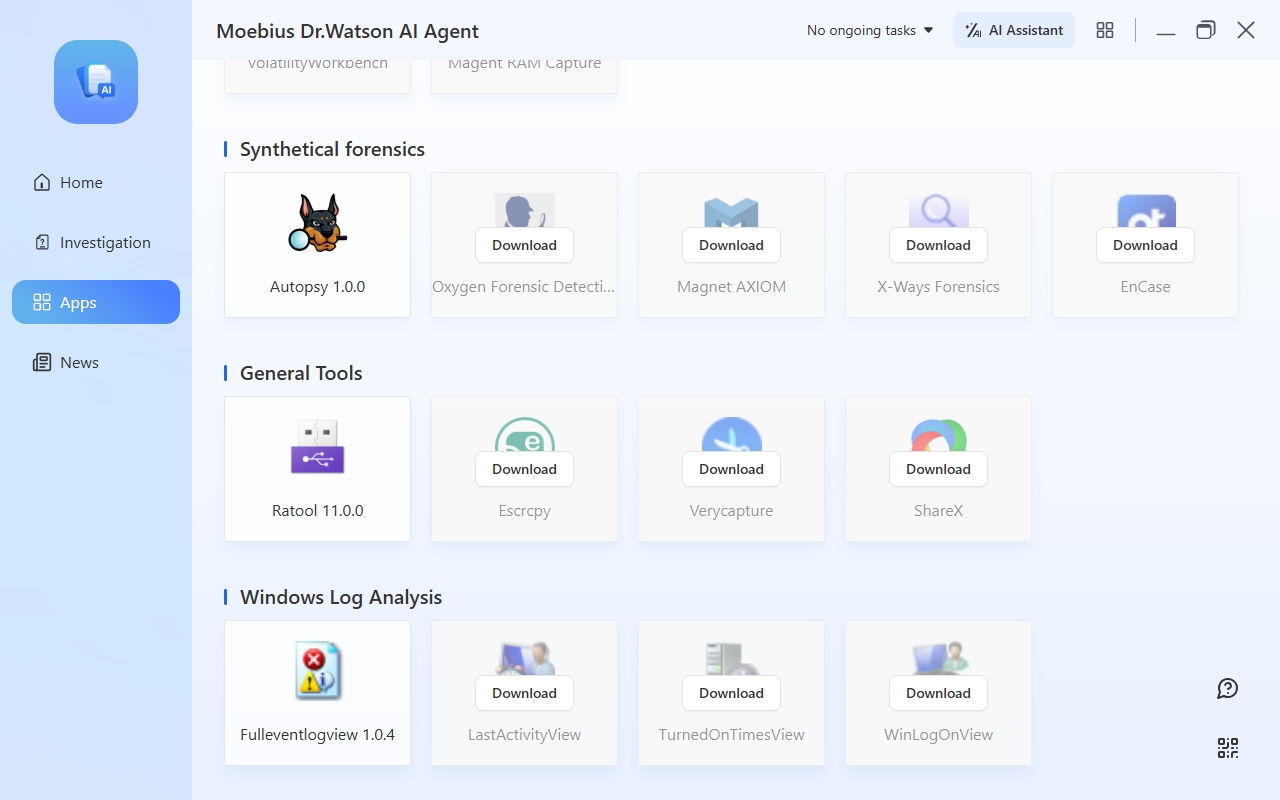
Task: Click the VolatilityWorkbench card
Action: pyautogui.click(x=318, y=76)
